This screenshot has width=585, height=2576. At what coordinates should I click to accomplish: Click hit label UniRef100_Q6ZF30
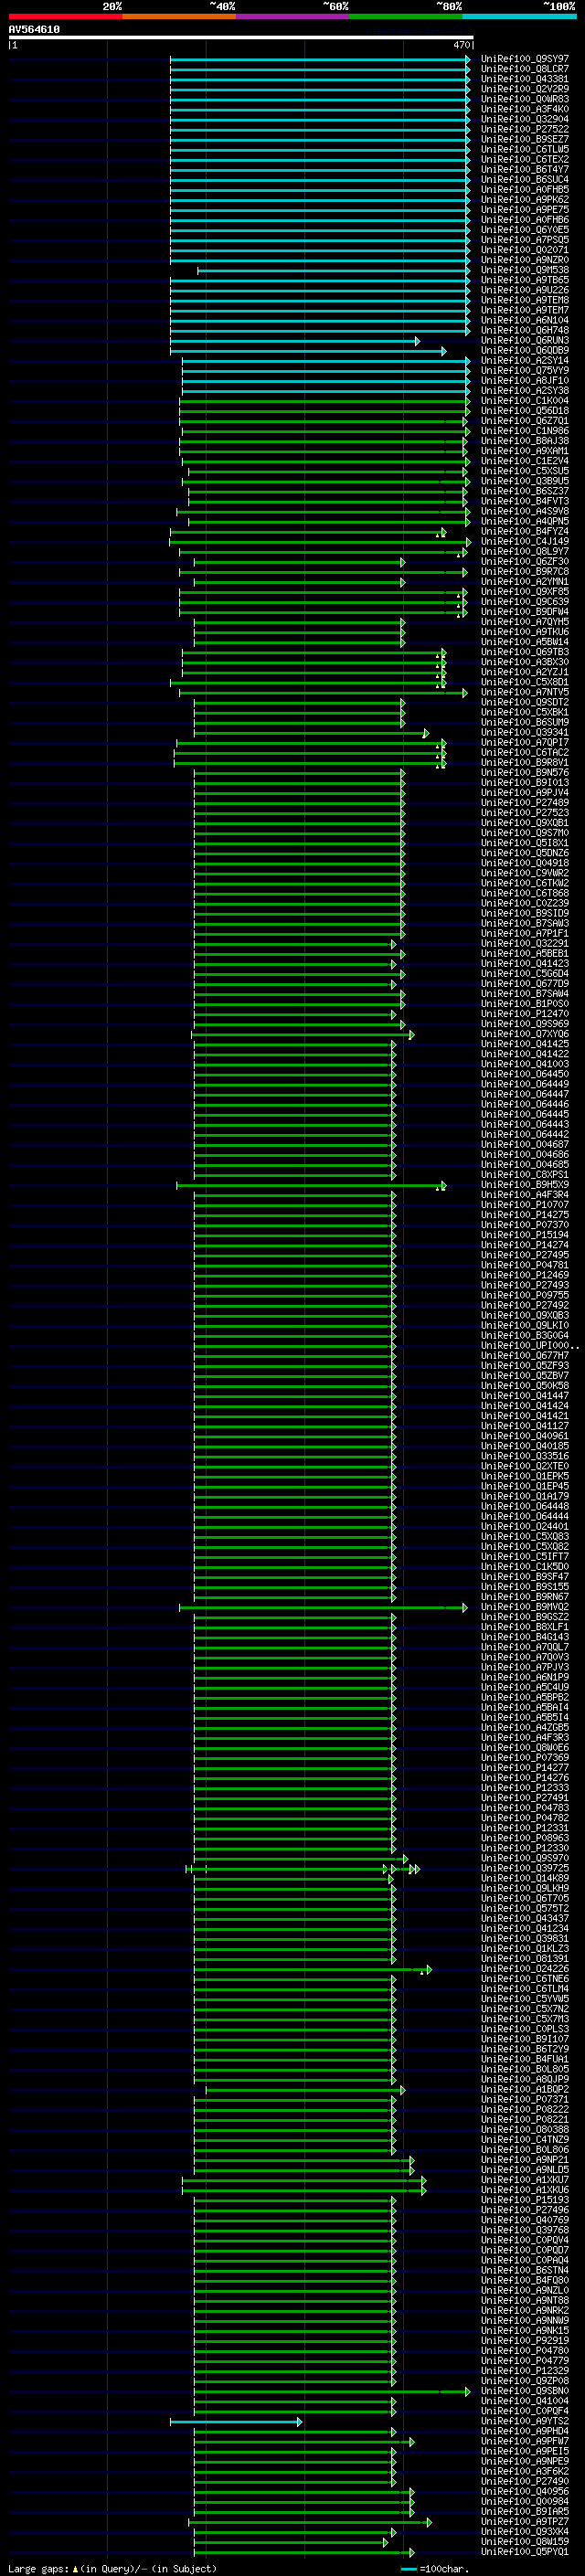point(525,562)
